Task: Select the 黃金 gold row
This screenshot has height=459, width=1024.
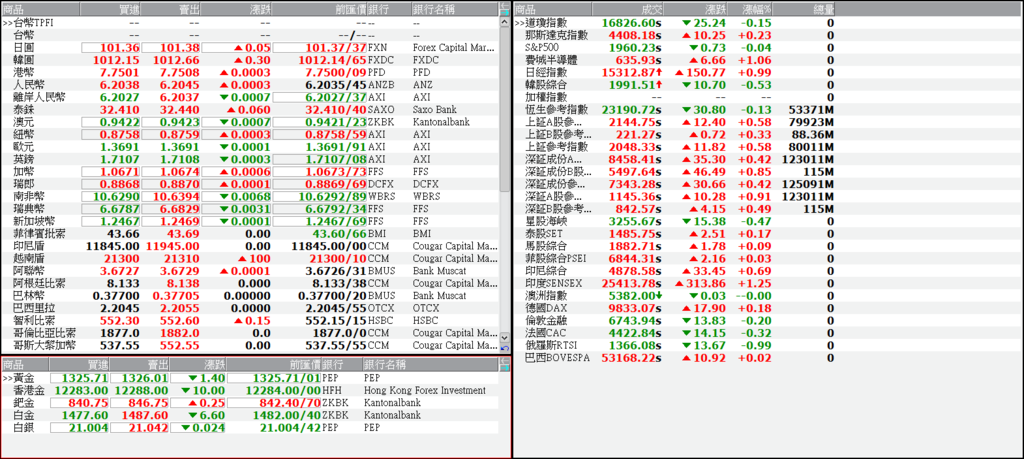Action: pyautogui.click(x=249, y=378)
